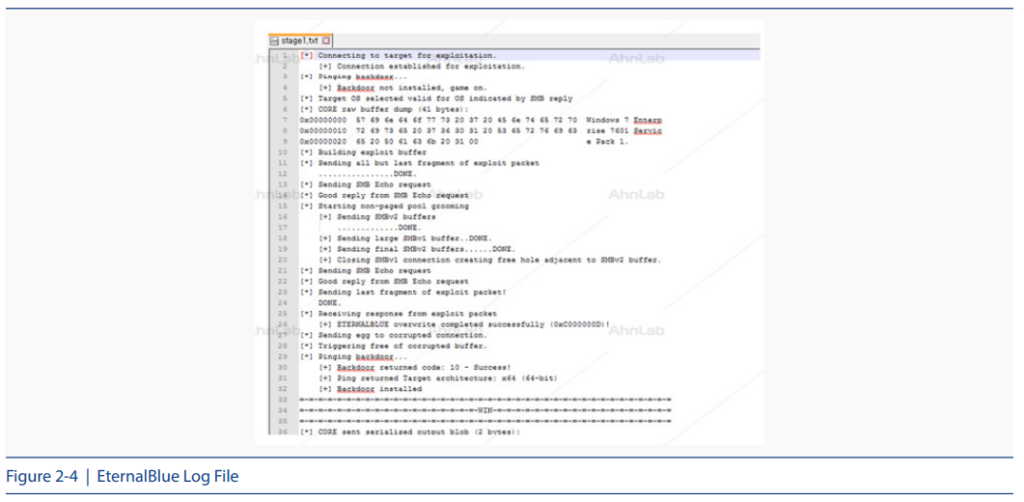
Task: Click line number 36 in the gutter
Action: pos(284,432)
